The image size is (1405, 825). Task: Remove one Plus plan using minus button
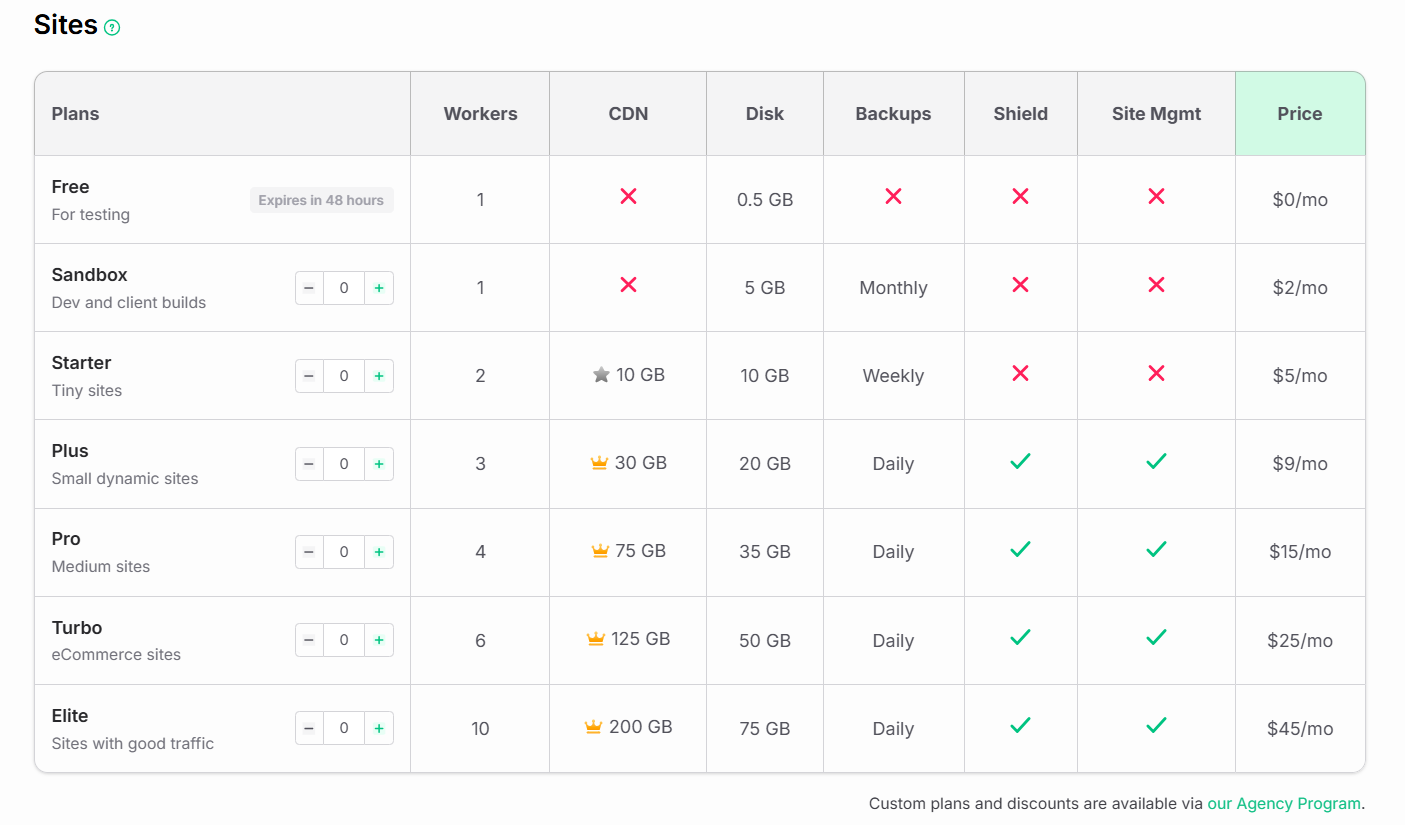click(309, 464)
